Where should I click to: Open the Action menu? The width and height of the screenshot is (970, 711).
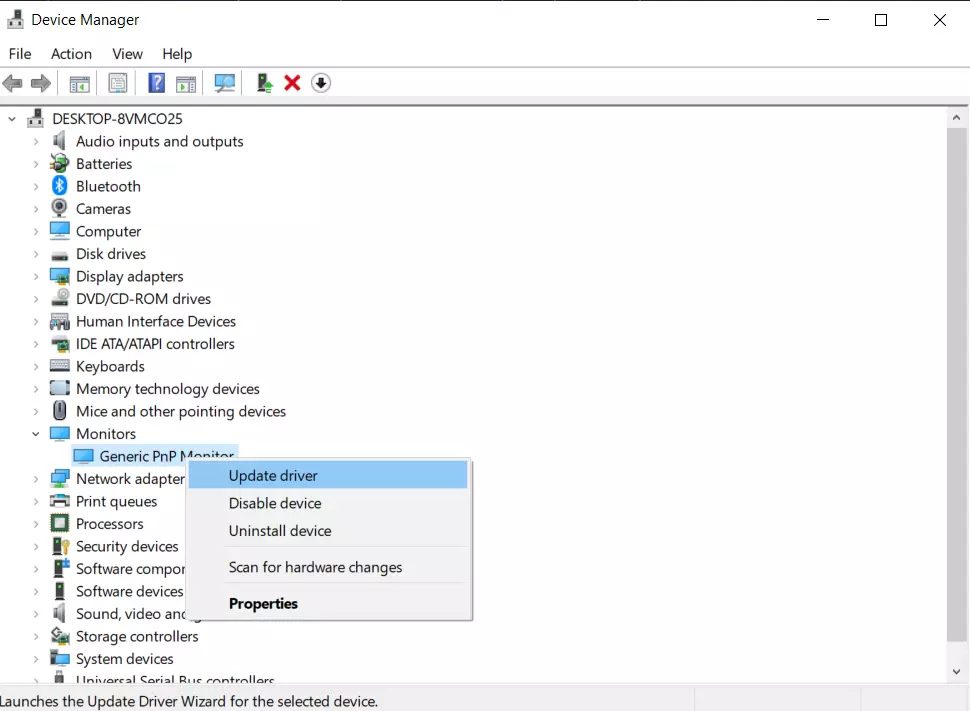[71, 54]
